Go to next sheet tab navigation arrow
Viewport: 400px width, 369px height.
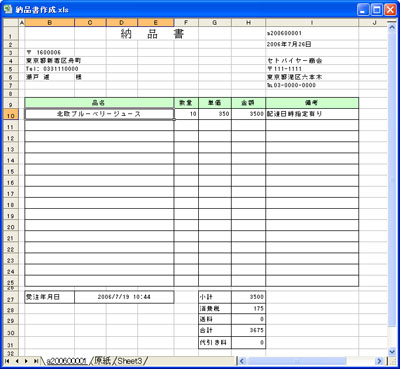click(26, 361)
